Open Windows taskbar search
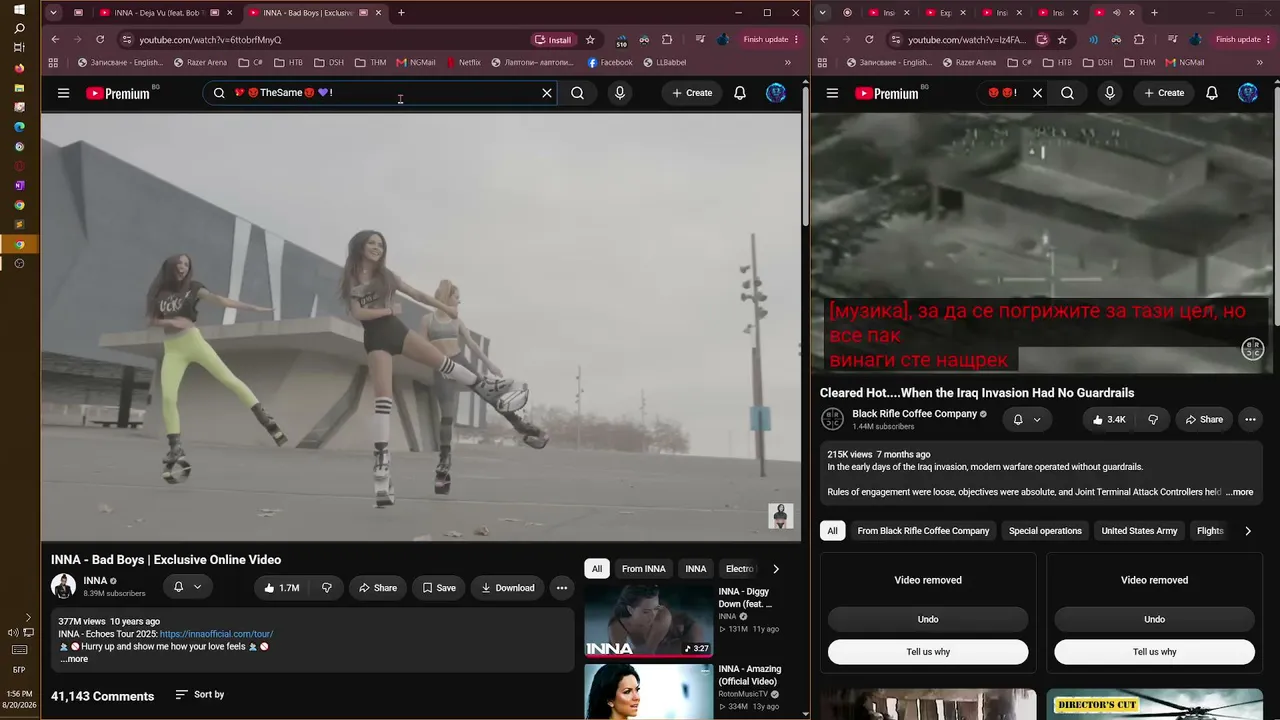The image size is (1280, 720). 19,29
